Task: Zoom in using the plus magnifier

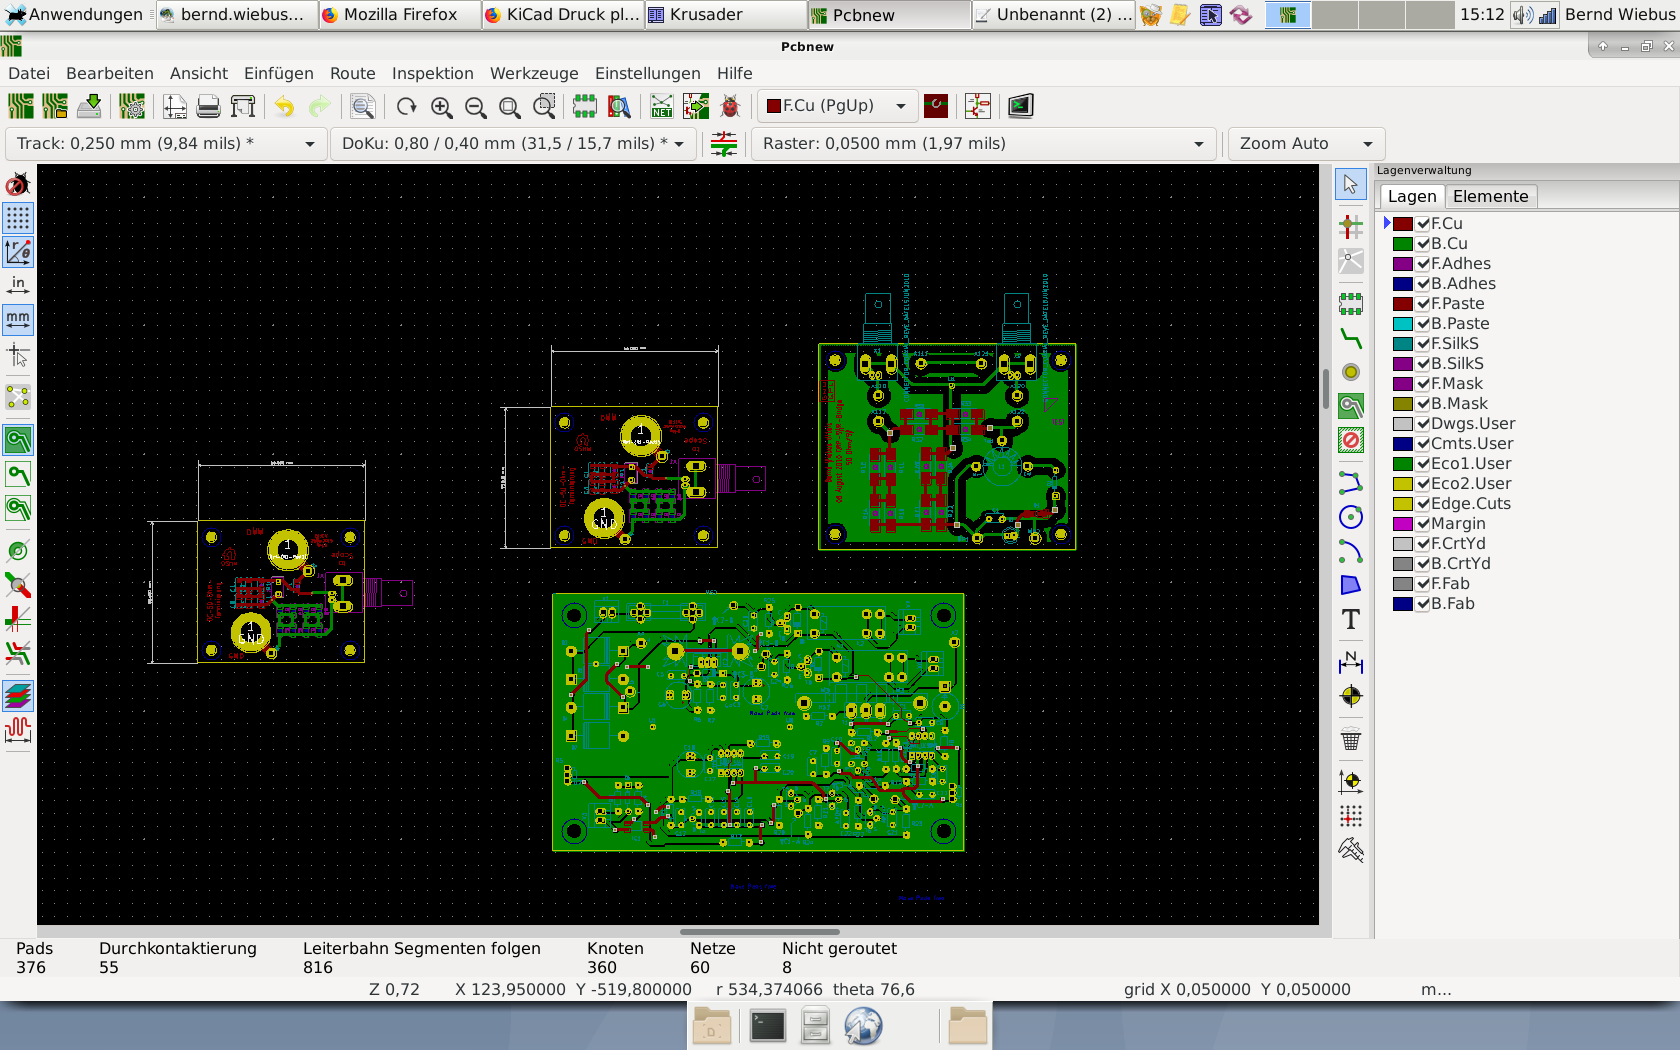Action: click(x=441, y=106)
